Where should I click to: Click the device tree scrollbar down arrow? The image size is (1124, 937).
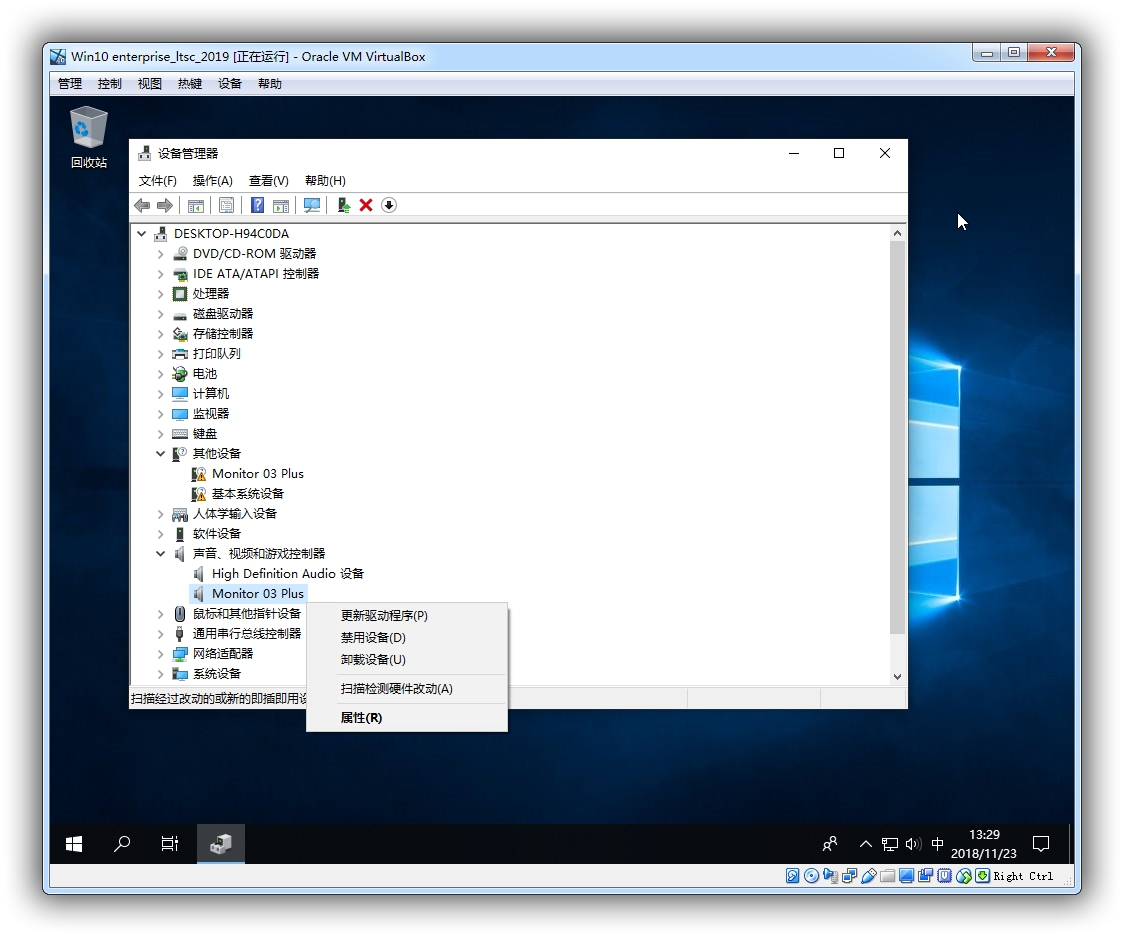tap(897, 677)
